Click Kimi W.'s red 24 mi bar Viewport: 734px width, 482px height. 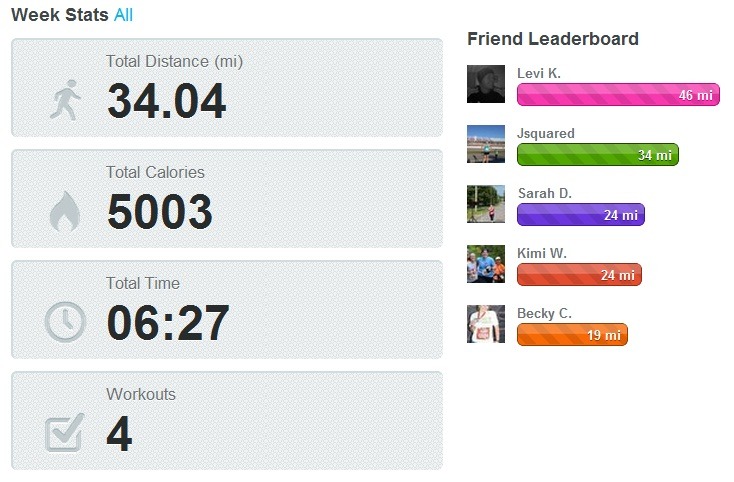click(x=579, y=275)
